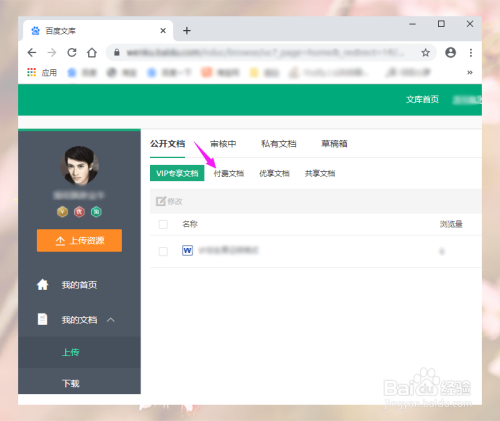The width and height of the screenshot is (500, 421).
Task: Click the gold V badge under avatar
Action: [x=62, y=212]
